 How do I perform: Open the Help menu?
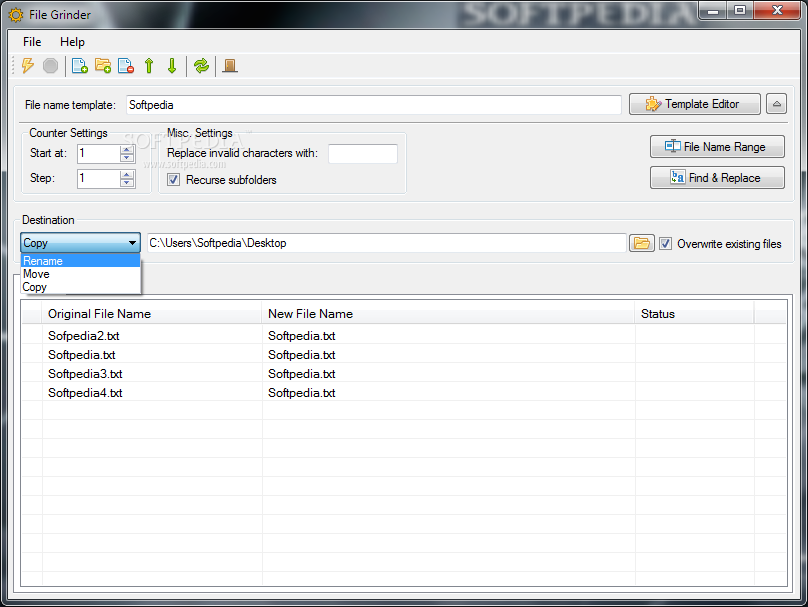[x=72, y=42]
